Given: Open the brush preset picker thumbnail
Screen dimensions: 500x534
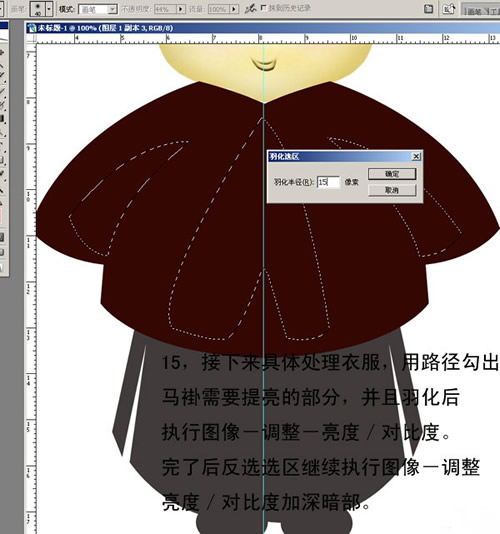Looking at the screenshot, I should 37,9.
